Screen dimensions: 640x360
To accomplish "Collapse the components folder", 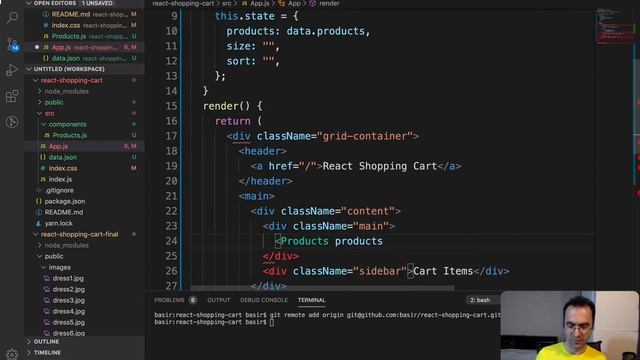I will click(x=43, y=124).
